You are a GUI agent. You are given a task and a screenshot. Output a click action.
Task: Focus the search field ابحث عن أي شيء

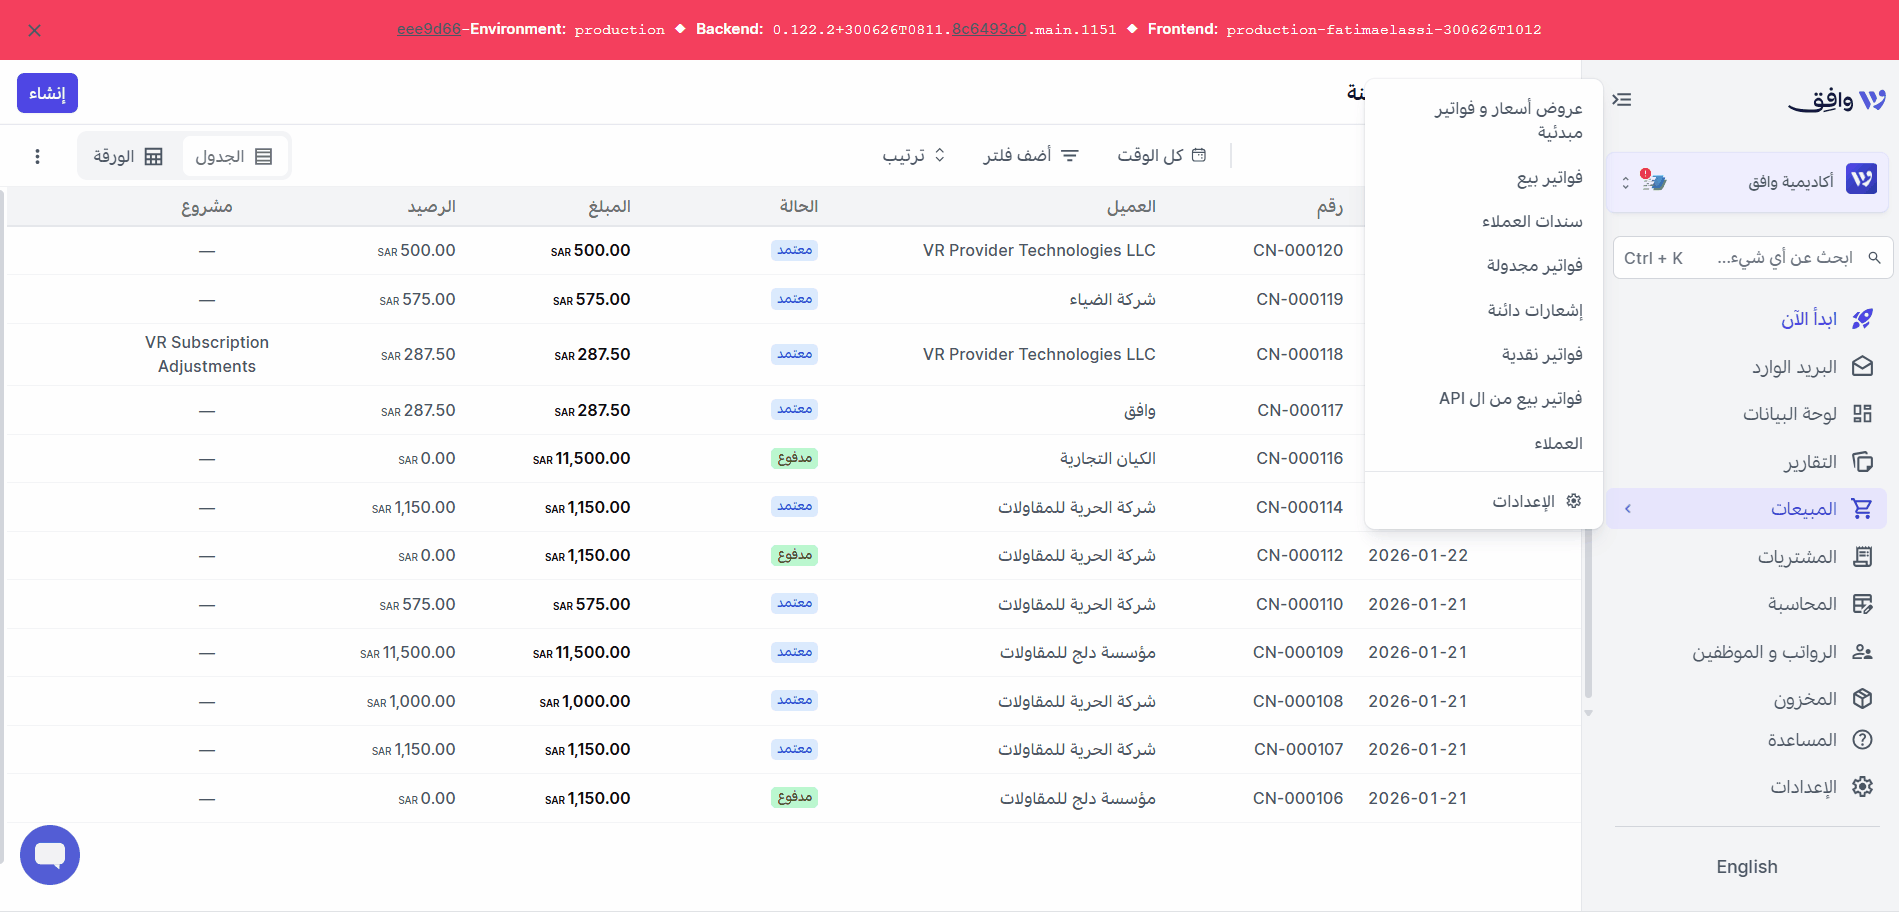pos(1752,258)
